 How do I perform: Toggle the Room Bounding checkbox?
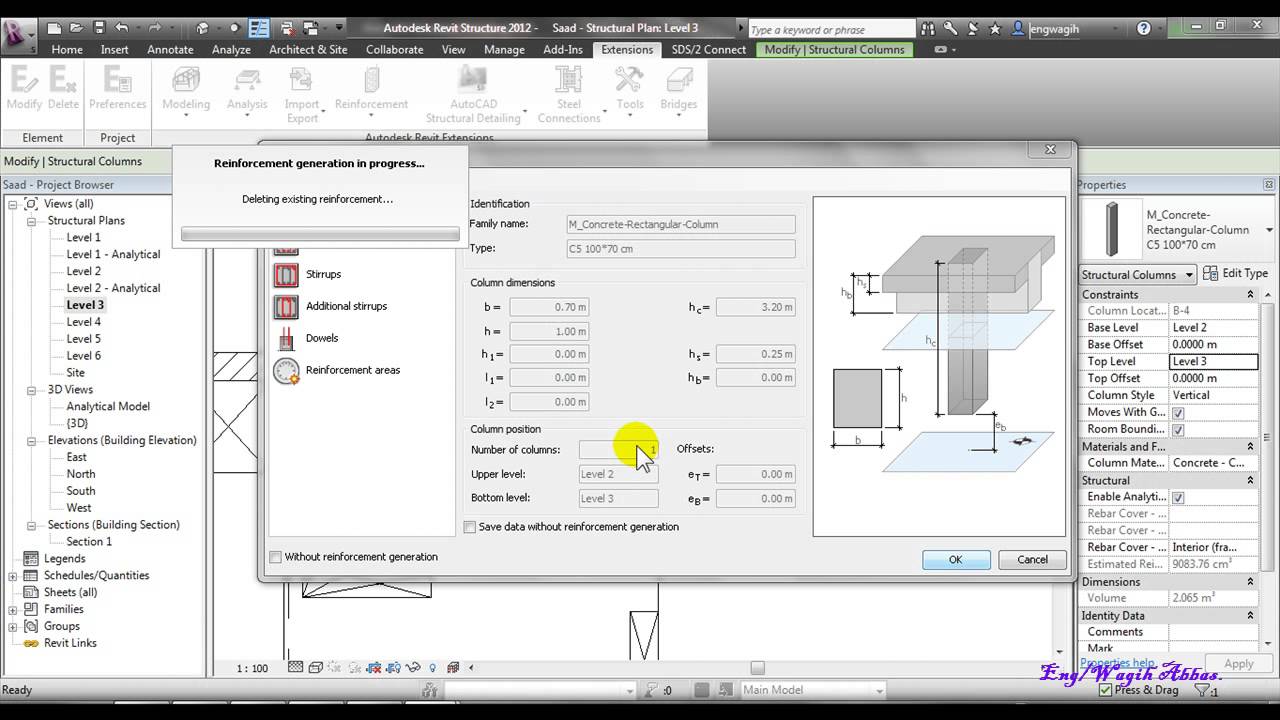tap(1178, 429)
